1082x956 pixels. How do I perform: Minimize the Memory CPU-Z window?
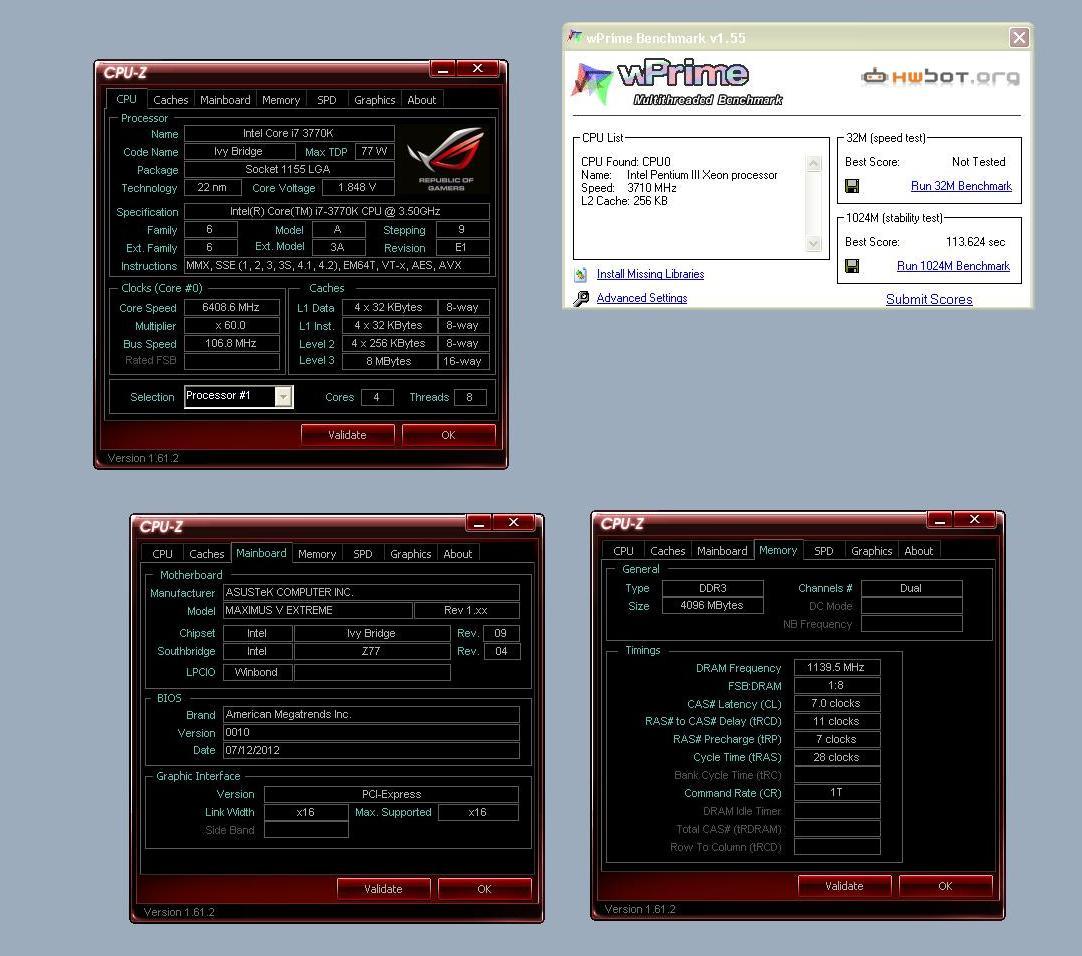939,519
